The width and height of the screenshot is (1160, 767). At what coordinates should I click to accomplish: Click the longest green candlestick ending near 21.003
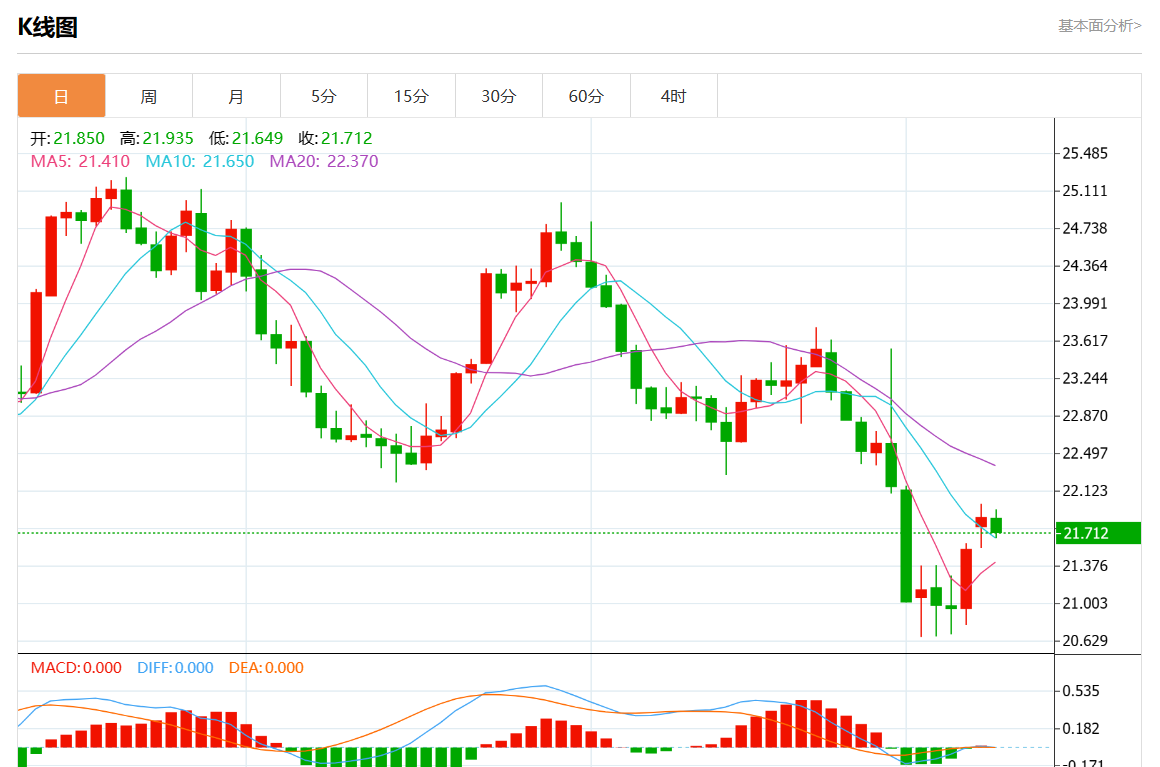coord(906,546)
